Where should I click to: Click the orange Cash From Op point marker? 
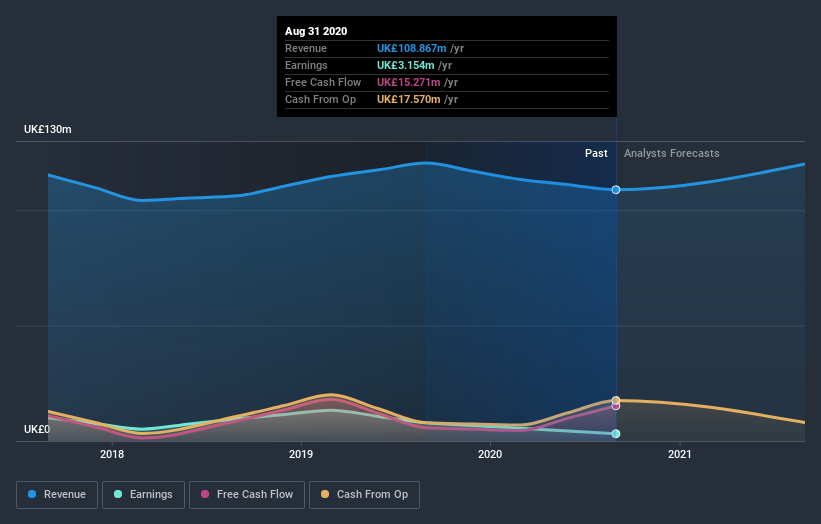(616, 400)
